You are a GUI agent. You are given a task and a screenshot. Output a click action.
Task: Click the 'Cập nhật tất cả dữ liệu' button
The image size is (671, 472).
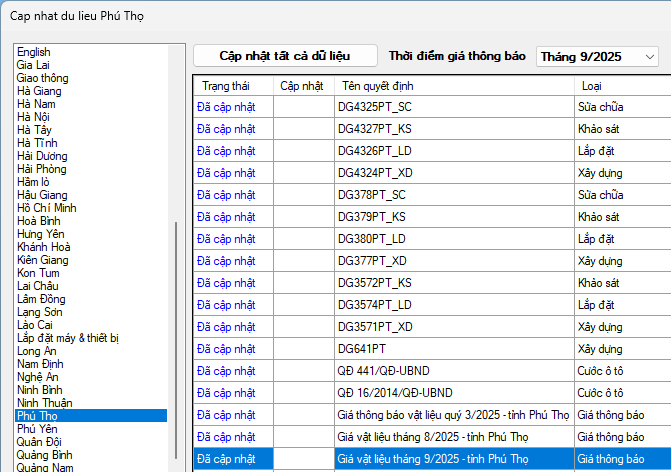coord(285,56)
